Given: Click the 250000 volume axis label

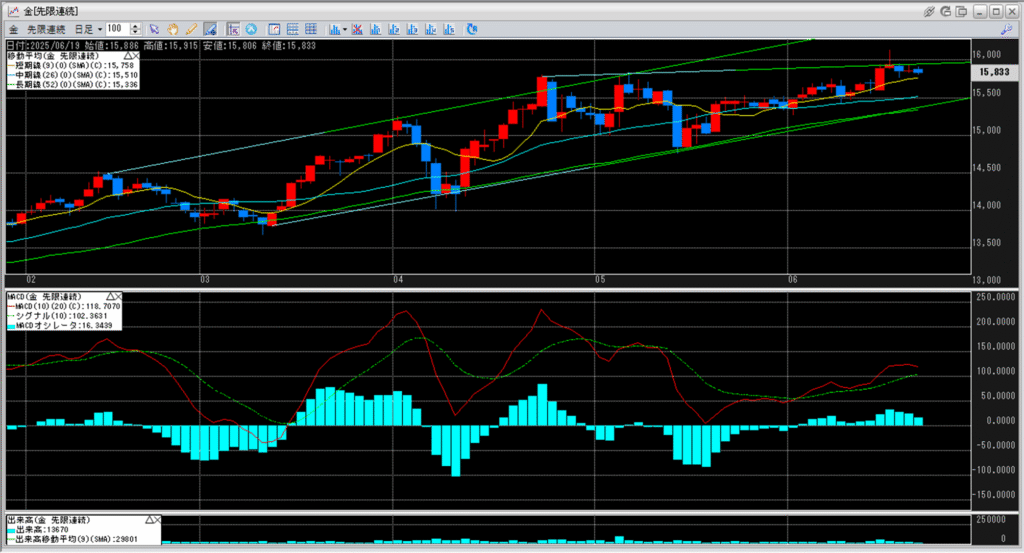Looking at the screenshot, I should pyautogui.click(x=991, y=520).
